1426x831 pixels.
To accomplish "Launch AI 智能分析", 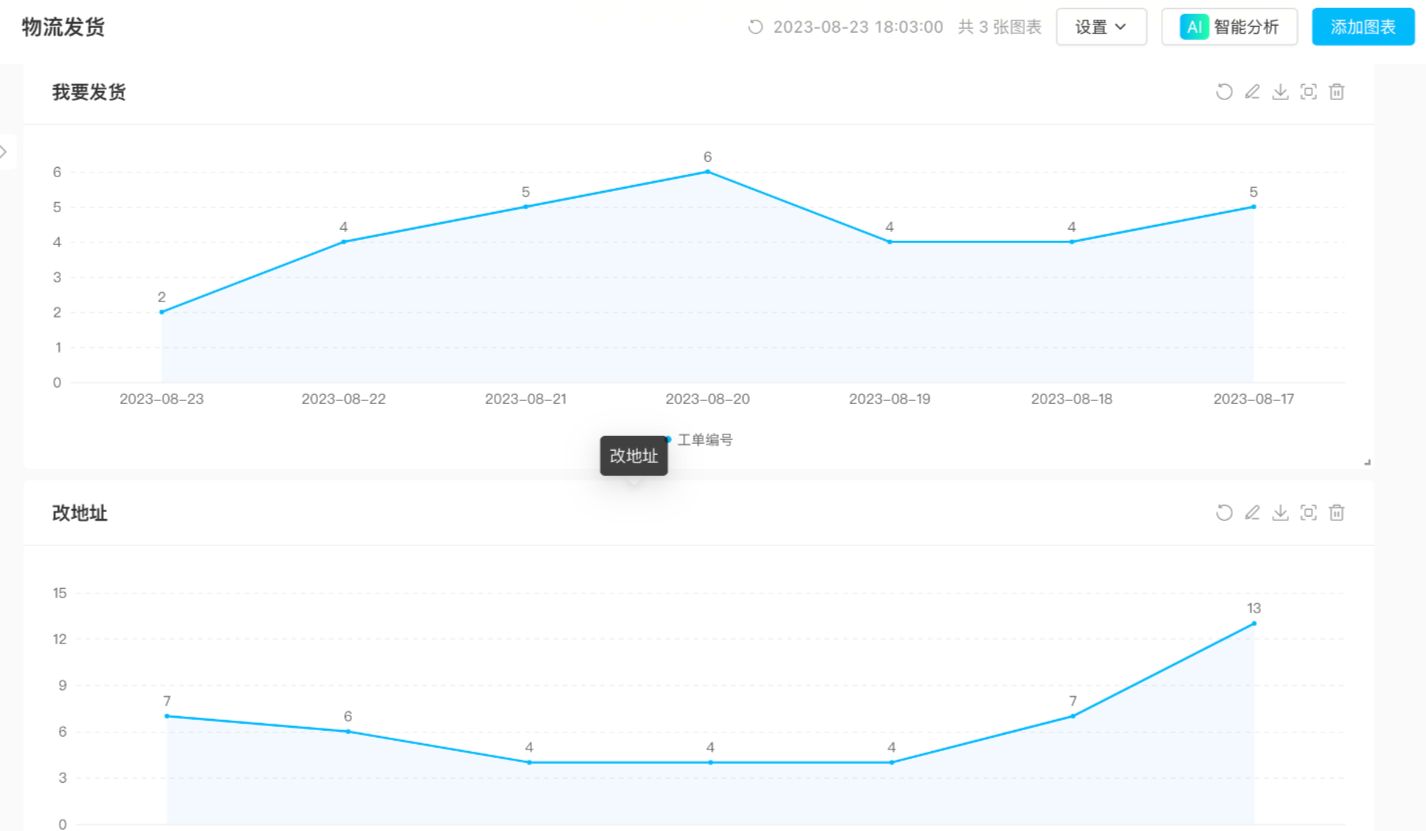I will [x=1229, y=27].
